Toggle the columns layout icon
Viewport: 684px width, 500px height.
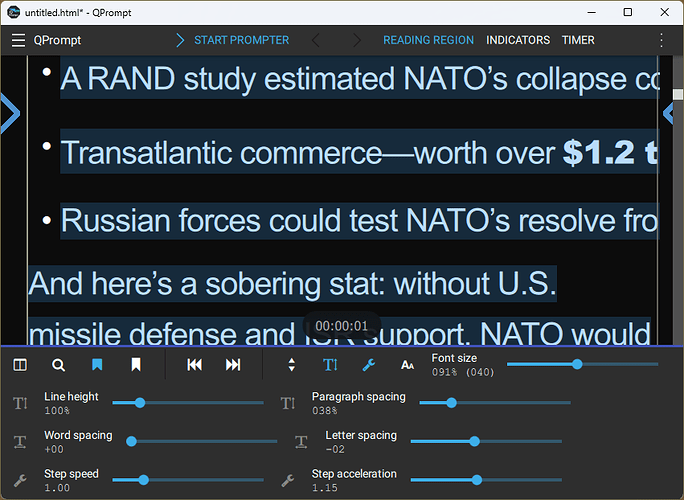click(20, 365)
